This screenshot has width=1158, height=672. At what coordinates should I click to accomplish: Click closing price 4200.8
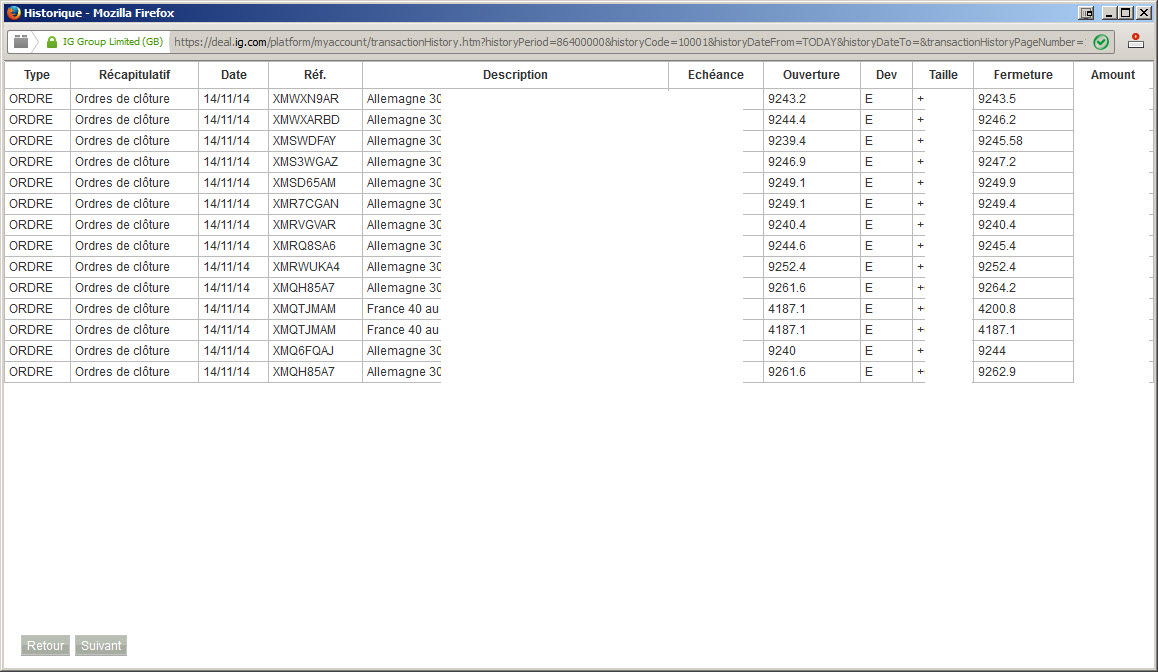tap(997, 309)
